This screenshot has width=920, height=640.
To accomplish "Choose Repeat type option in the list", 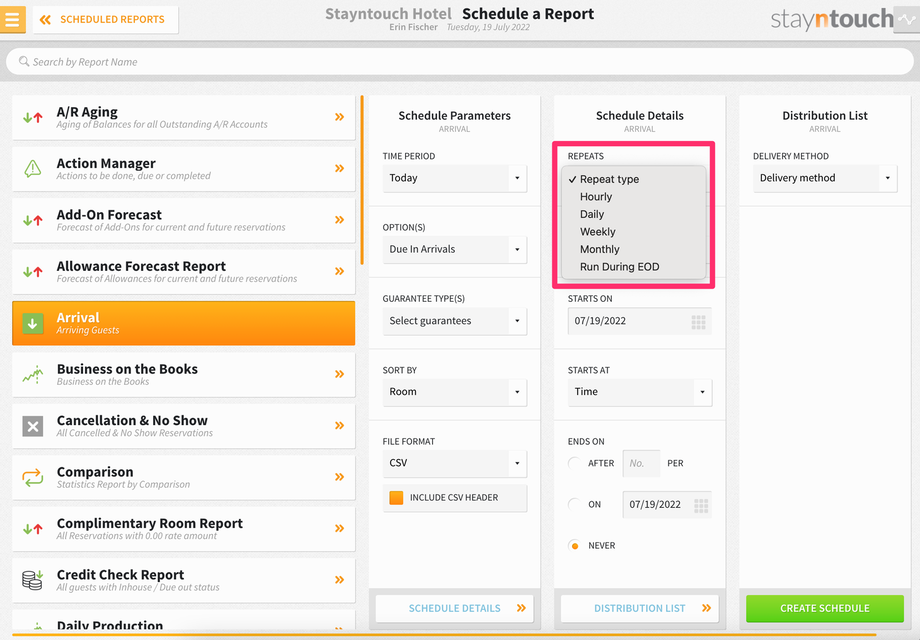I will pos(634,180).
